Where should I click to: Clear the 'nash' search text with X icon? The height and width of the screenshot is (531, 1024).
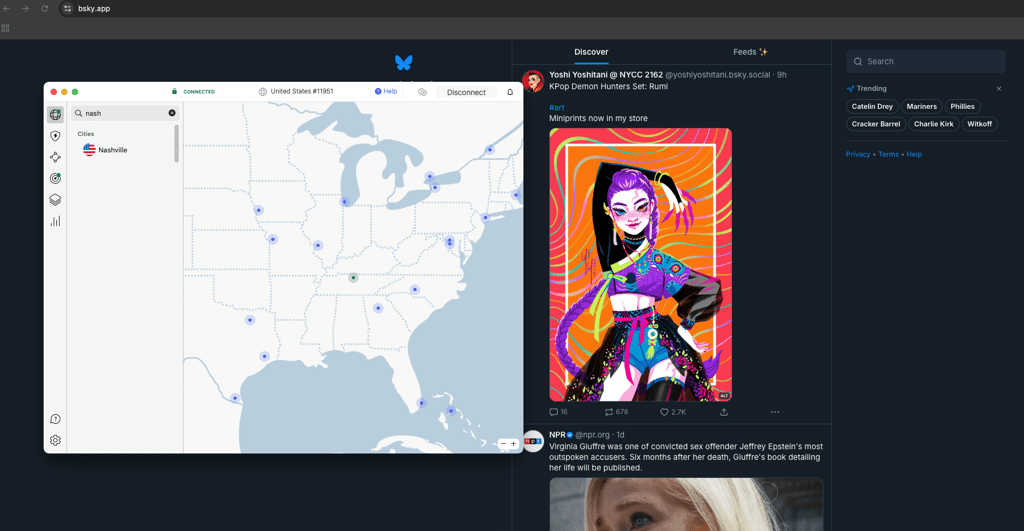click(x=172, y=113)
